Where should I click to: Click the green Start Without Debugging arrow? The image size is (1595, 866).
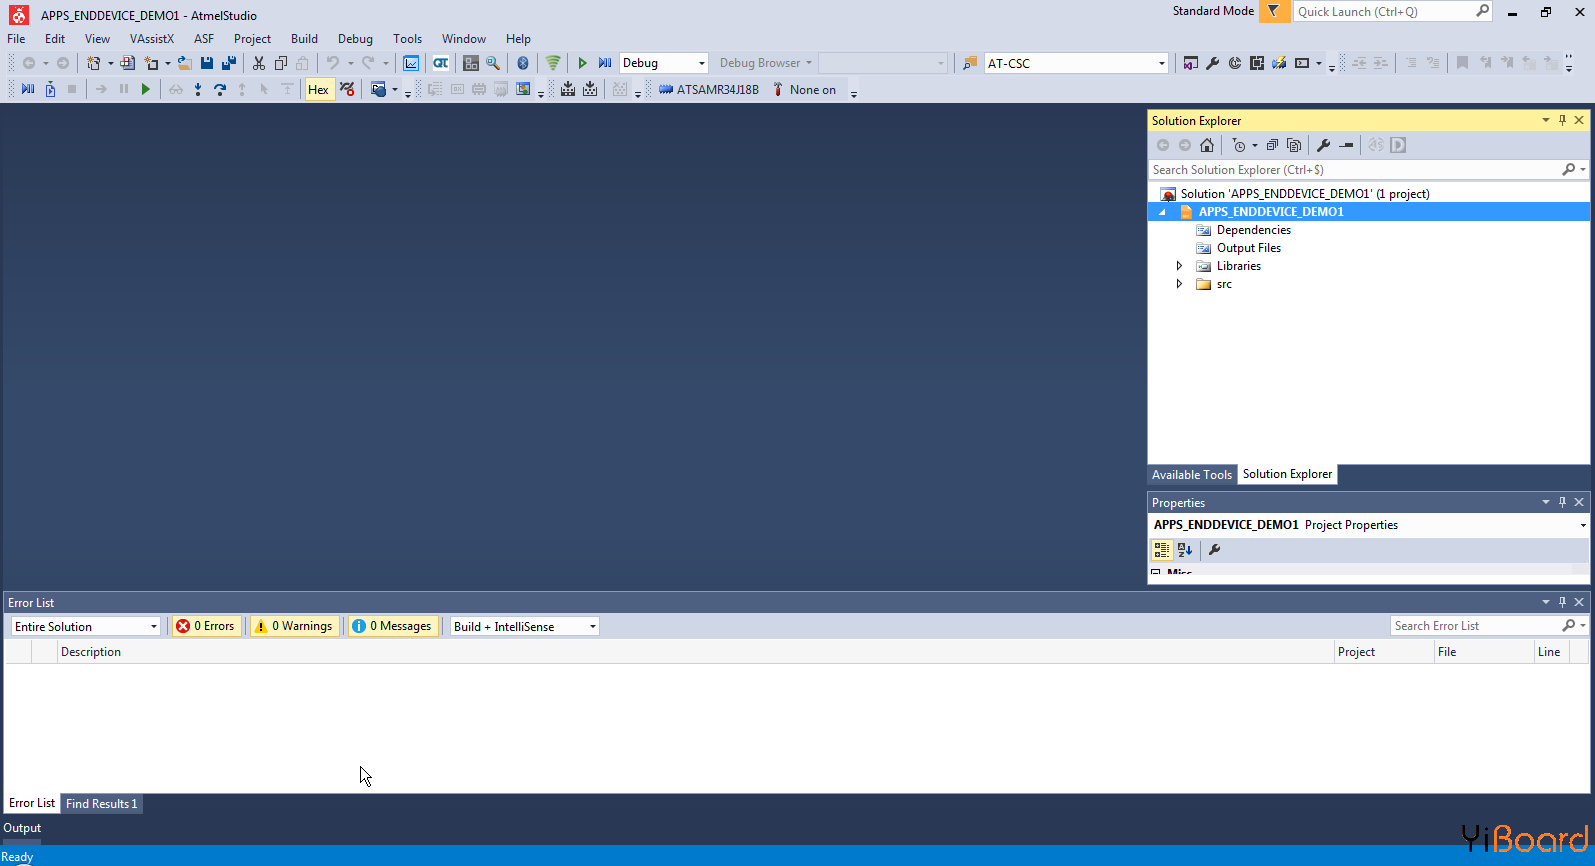tap(583, 63)
